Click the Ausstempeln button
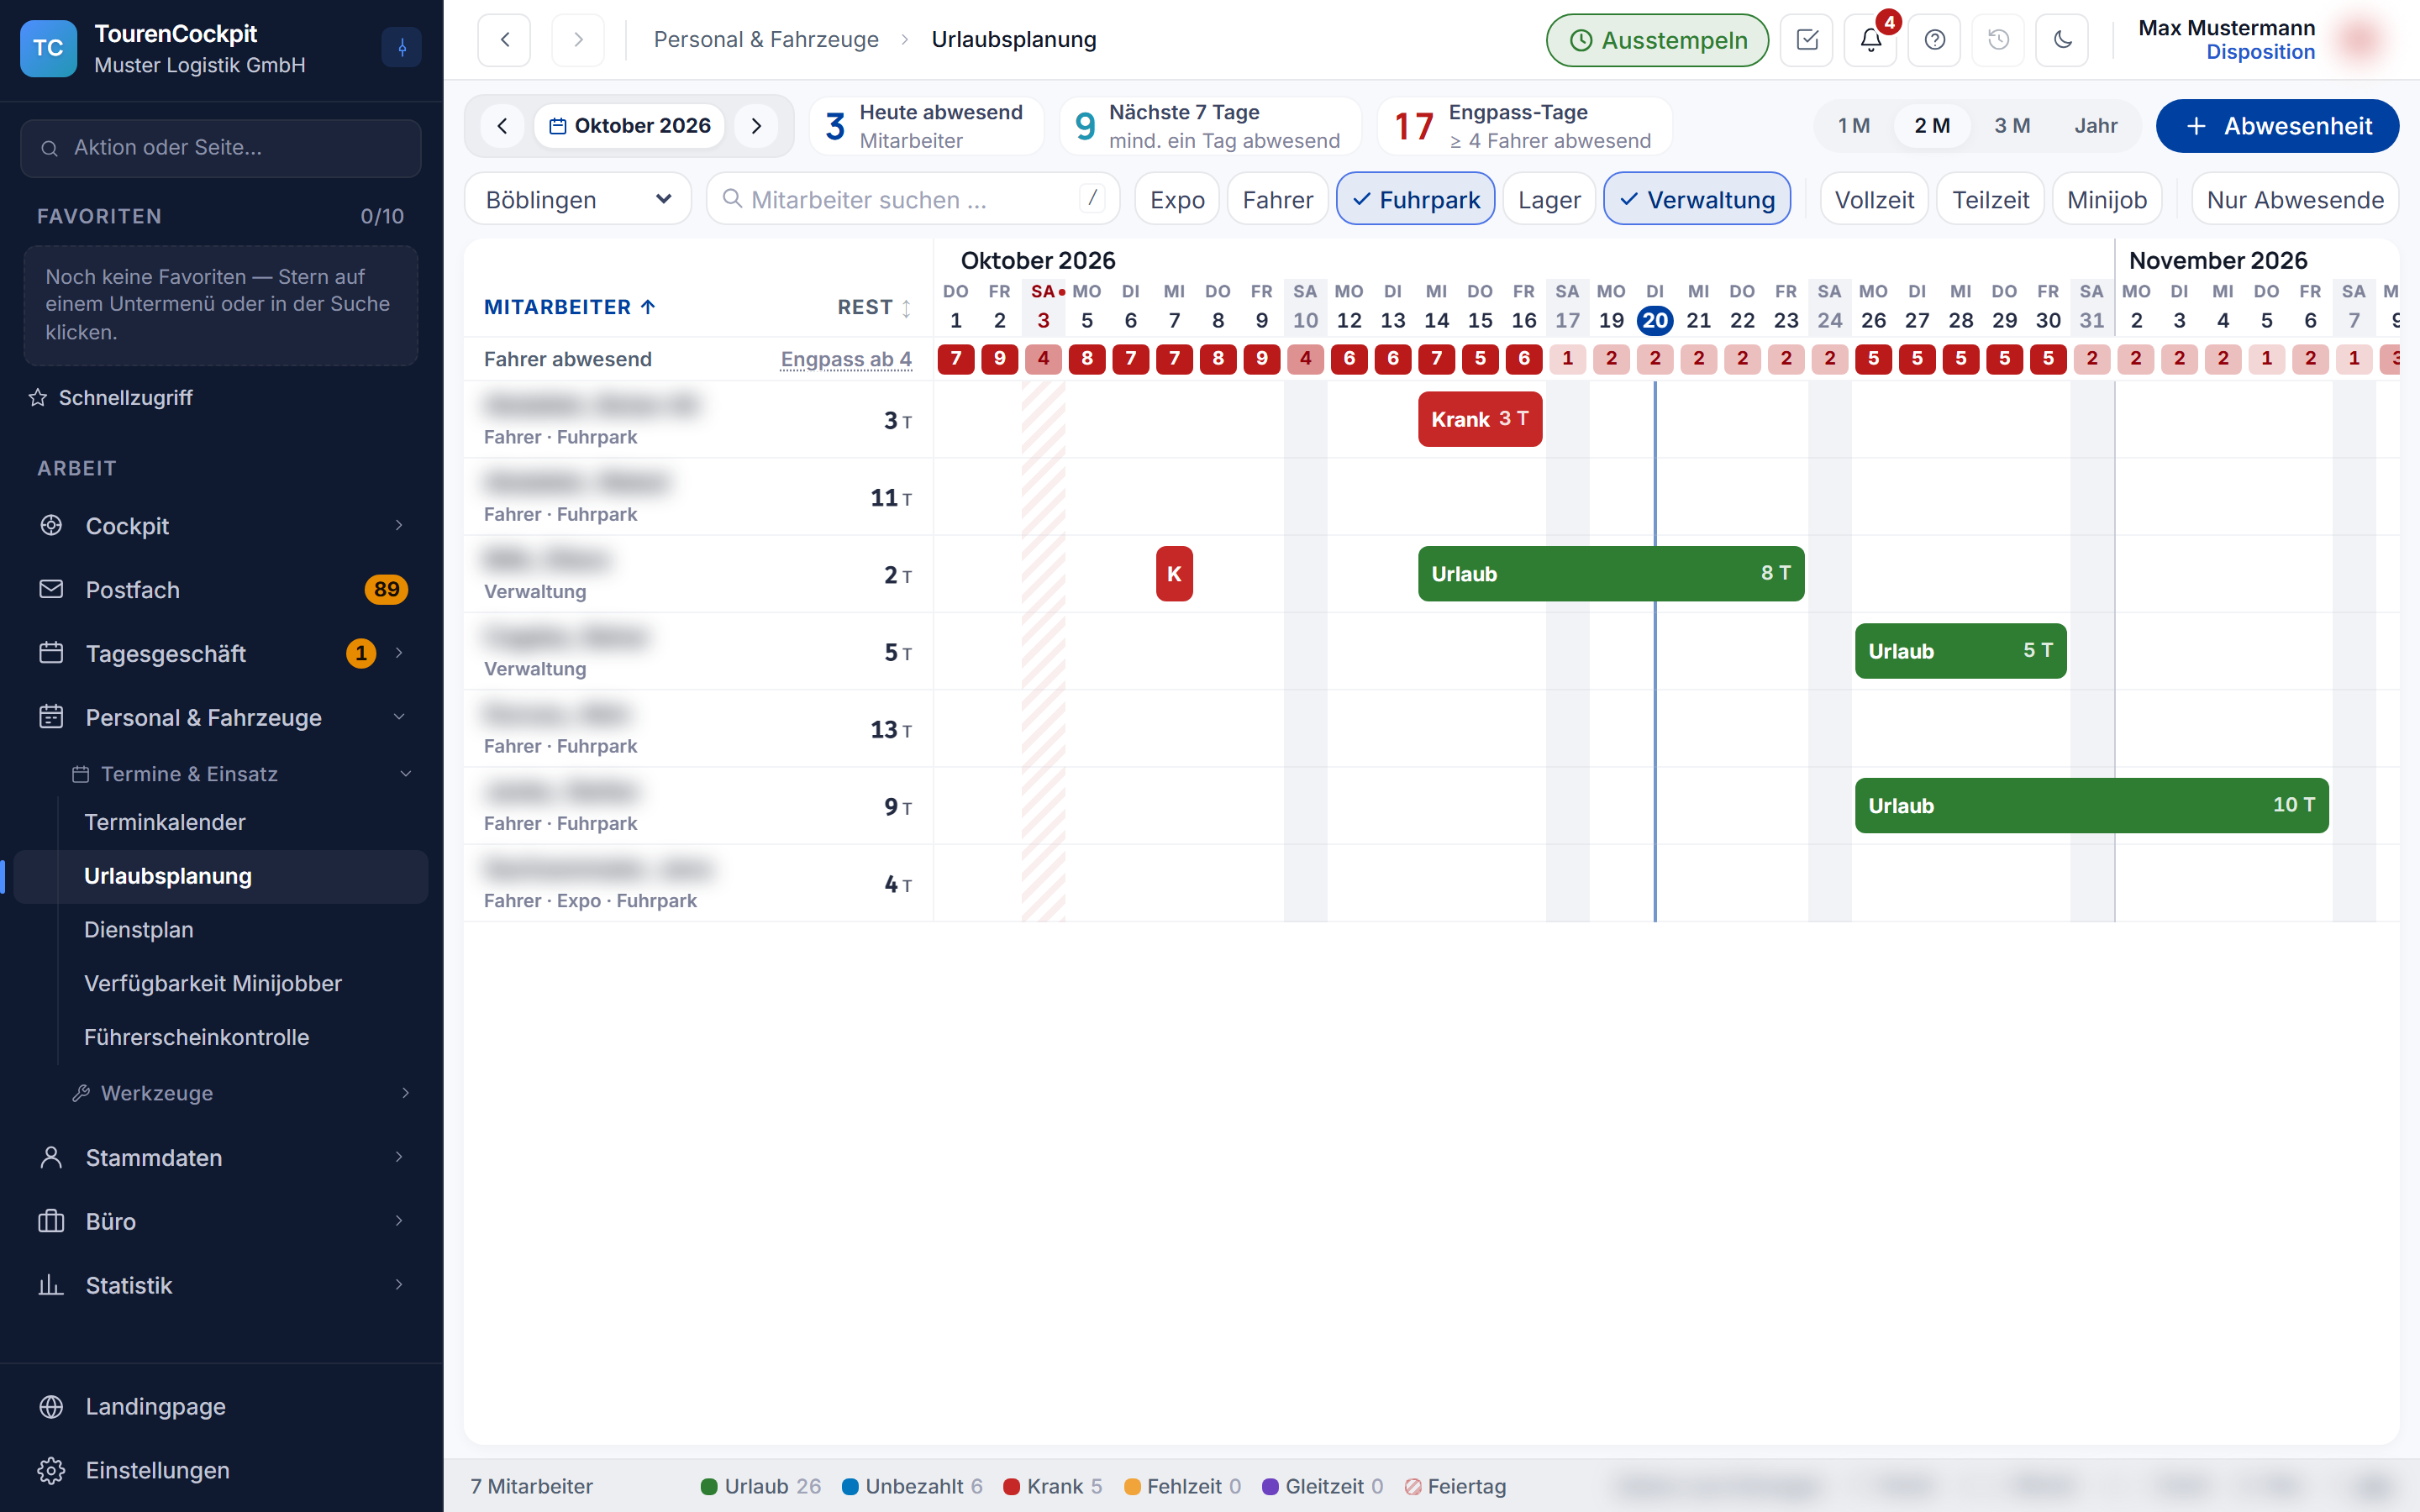Viewport: 2420px width, 1512px height. tap(1657, 40)
